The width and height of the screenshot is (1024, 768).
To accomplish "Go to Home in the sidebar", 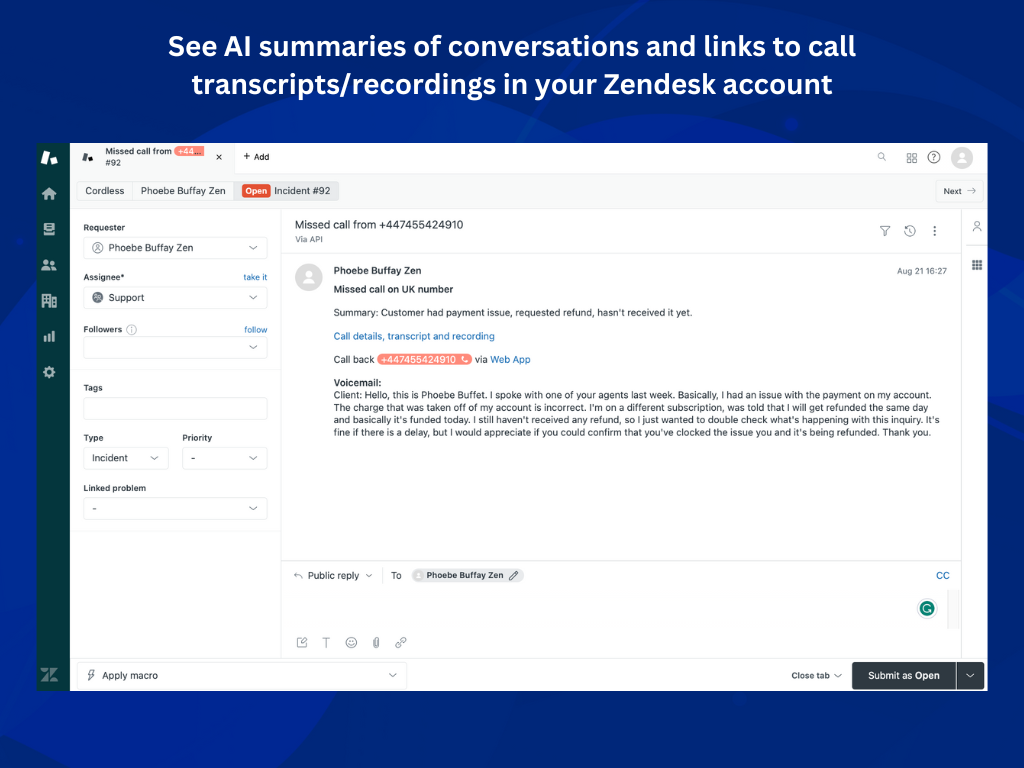I will [x=49, y=193].
